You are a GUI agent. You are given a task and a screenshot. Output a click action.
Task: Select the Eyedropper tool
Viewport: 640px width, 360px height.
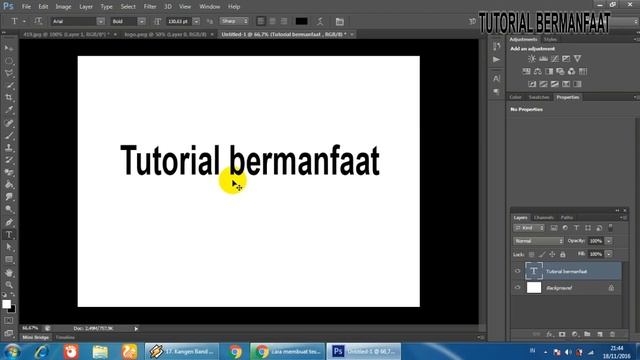(9, 110)
